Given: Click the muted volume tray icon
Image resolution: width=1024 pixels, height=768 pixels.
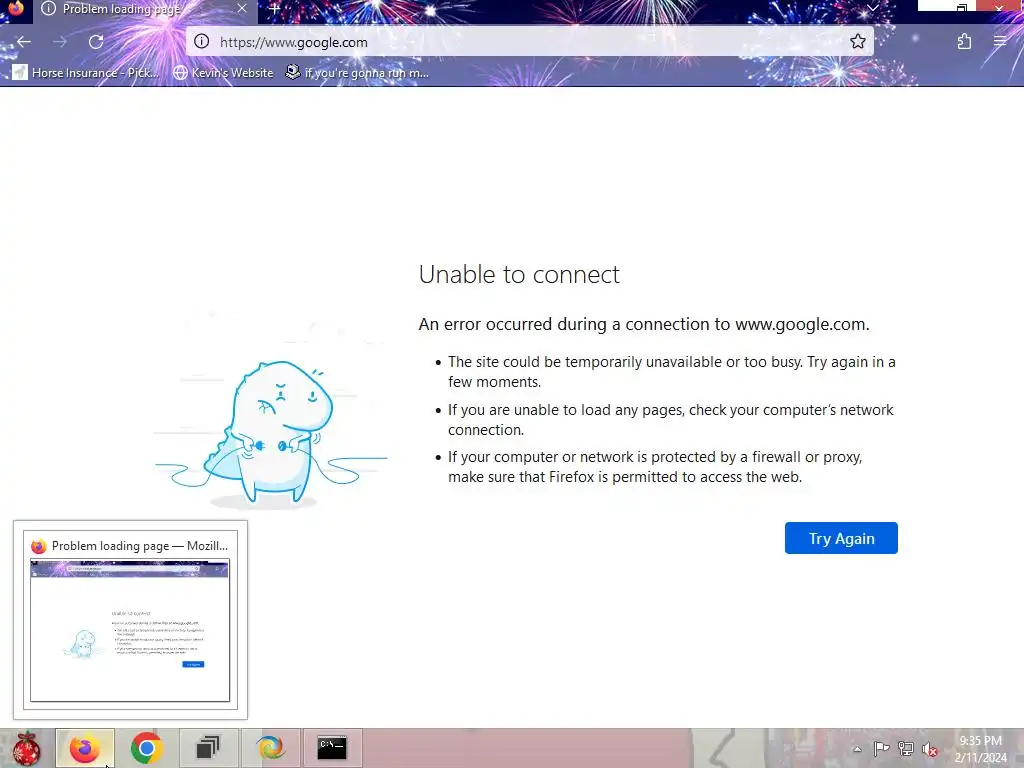Looking at the screenshot, I should (x=930, y=749).
